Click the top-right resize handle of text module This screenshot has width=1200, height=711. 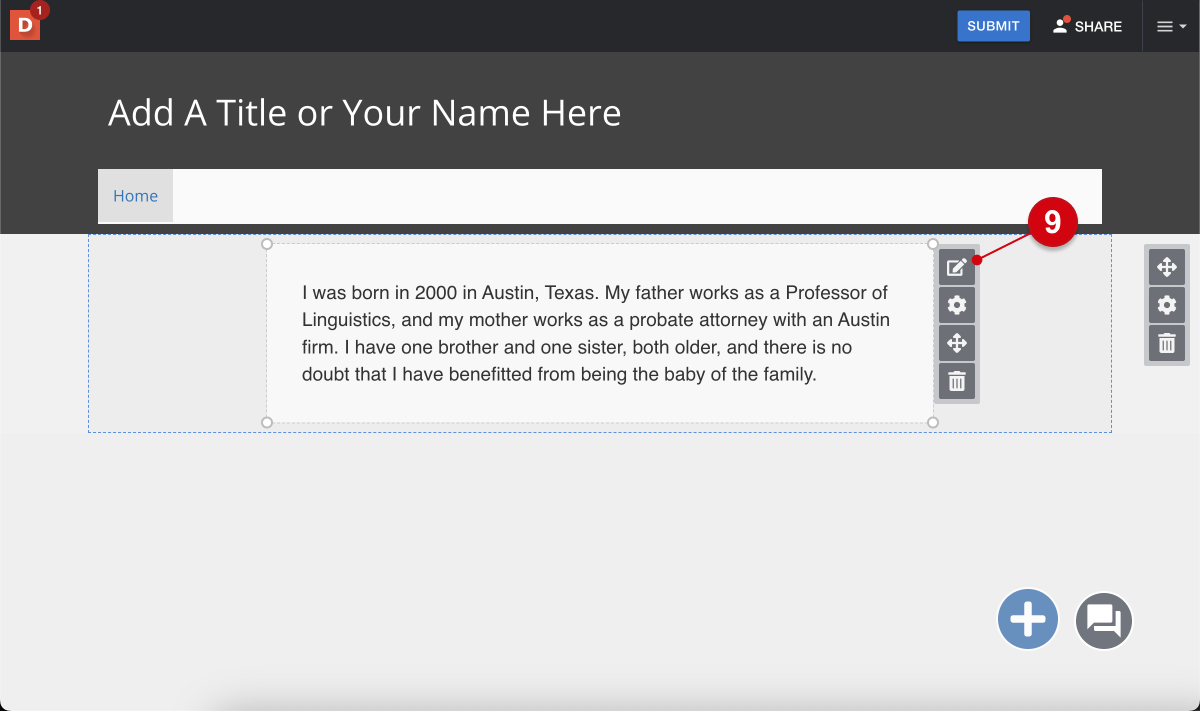pos(933,244)
